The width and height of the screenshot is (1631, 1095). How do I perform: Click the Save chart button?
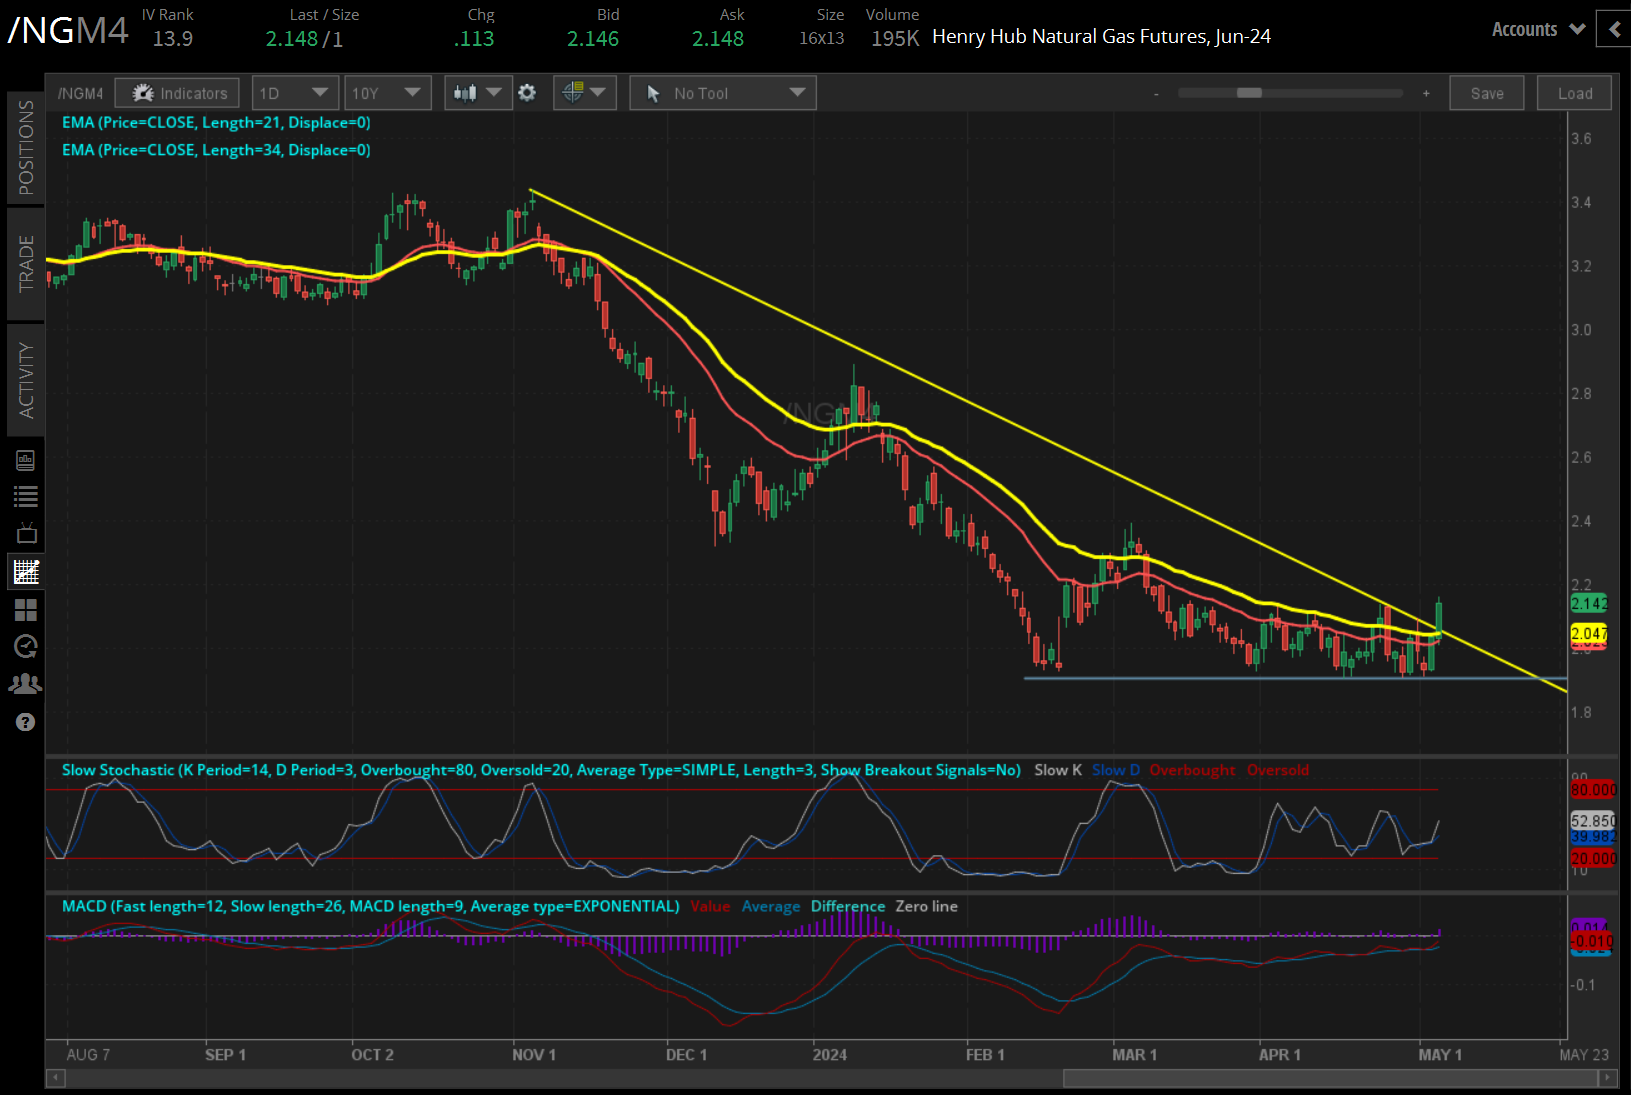tap(1486, 93)
